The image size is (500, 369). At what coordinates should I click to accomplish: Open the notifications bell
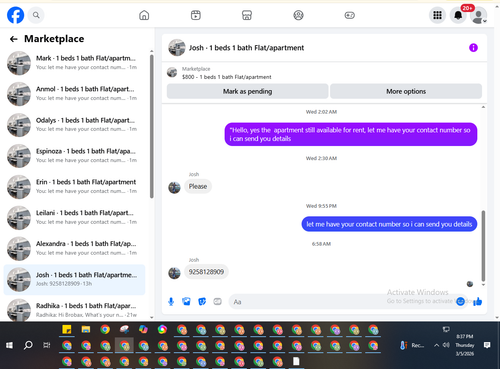pyautogui.click(x=458, y=15)
